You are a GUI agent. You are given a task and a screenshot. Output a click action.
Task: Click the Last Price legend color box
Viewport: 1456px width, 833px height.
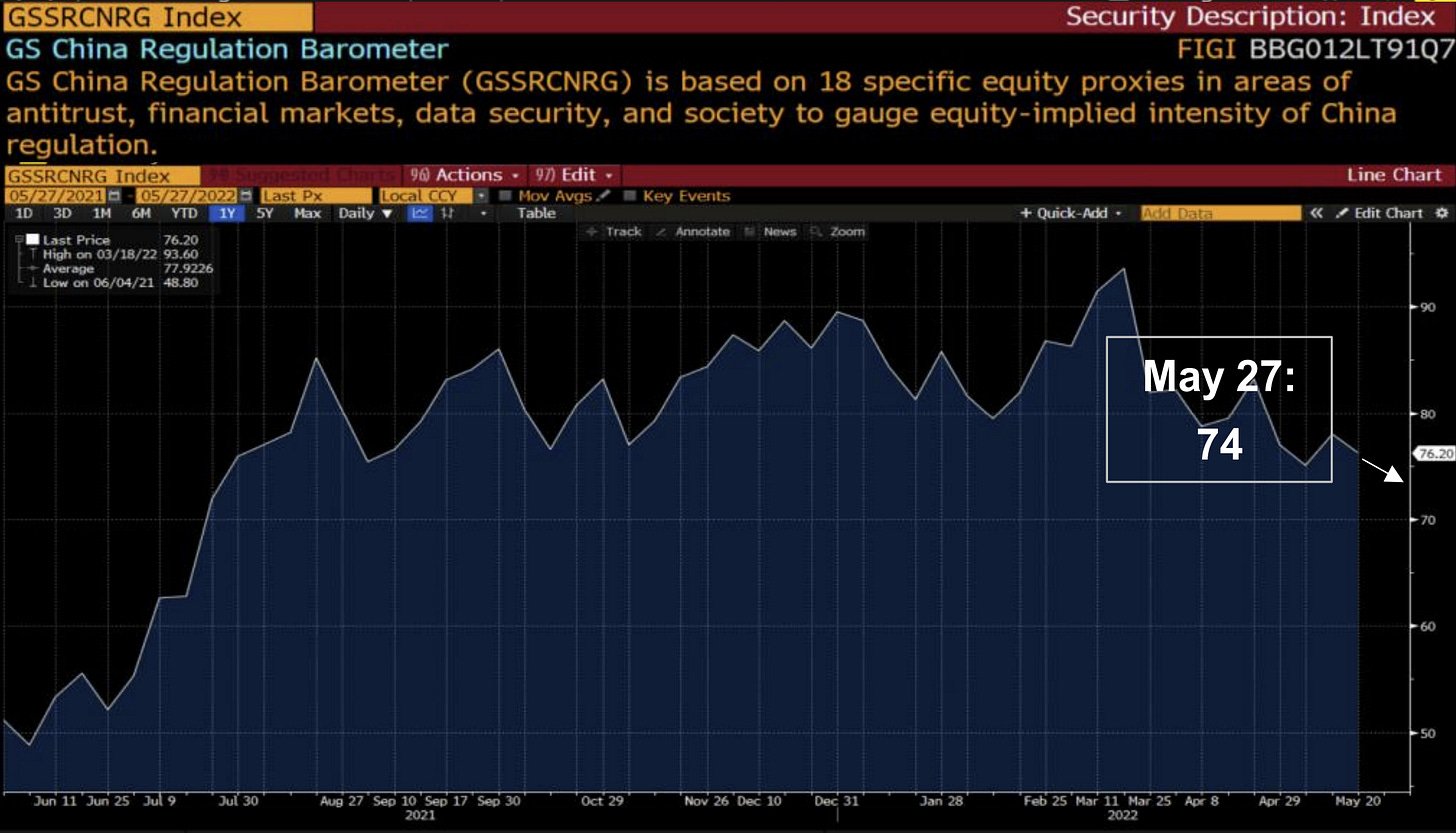(x=32, y=240)
